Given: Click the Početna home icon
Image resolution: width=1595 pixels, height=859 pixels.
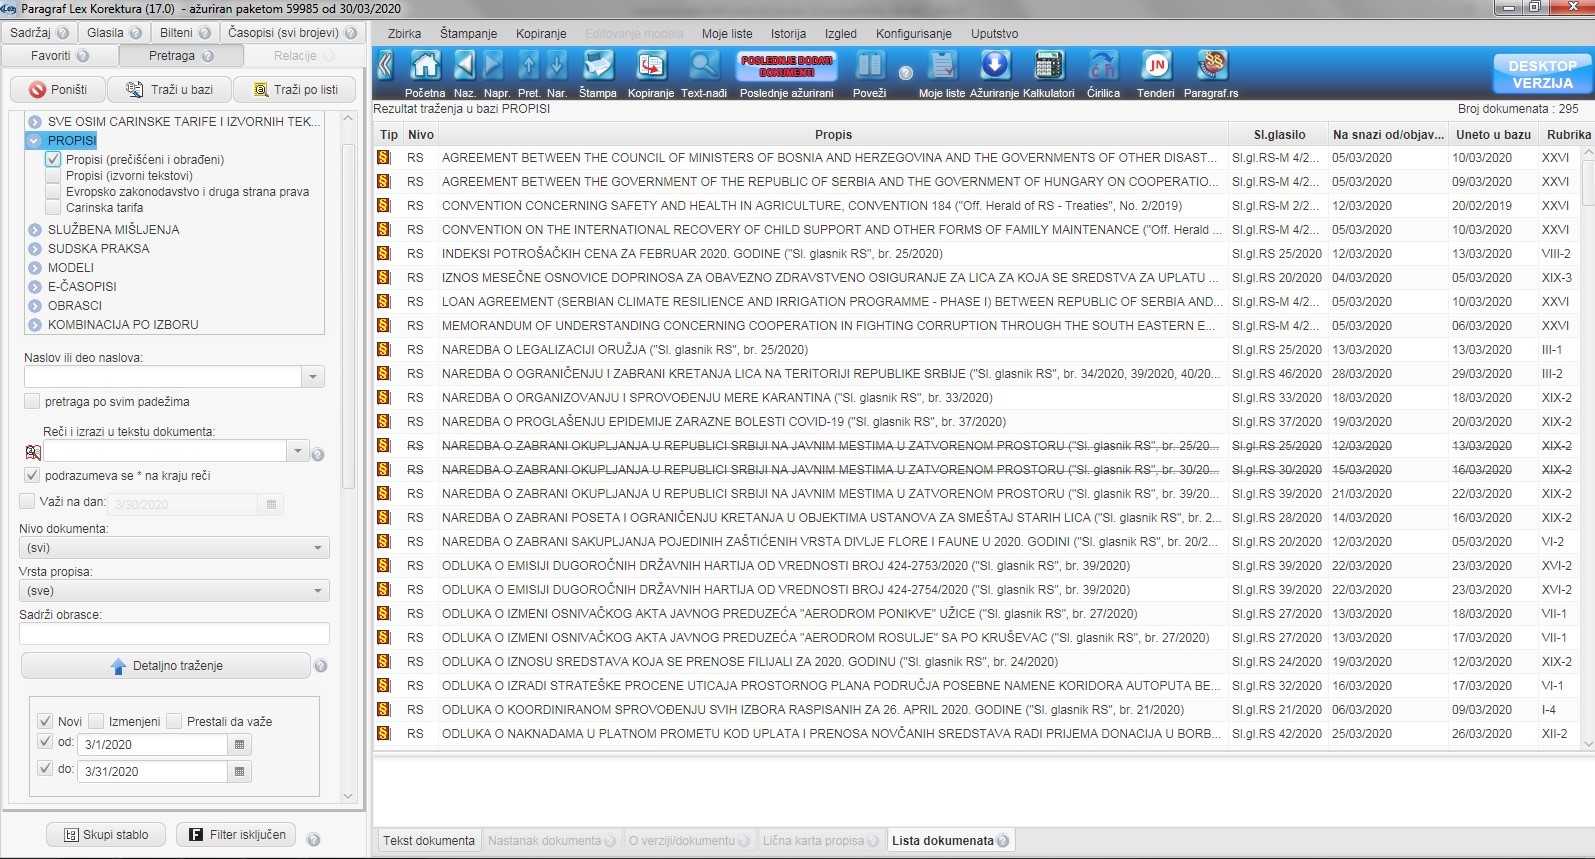Looking at the screenshot, I should 425,67.
